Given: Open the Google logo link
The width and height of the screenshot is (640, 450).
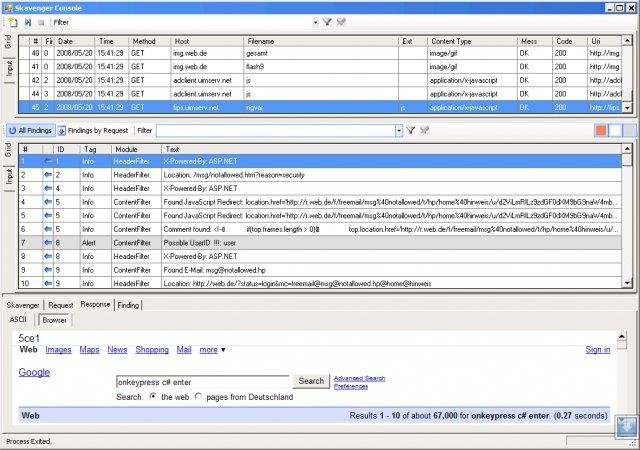Looking at the screenshot, I should tap(34, 372).
